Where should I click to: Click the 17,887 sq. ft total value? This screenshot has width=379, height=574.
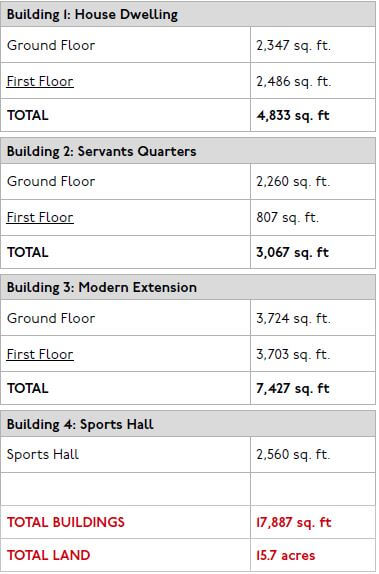pos(294,522)
